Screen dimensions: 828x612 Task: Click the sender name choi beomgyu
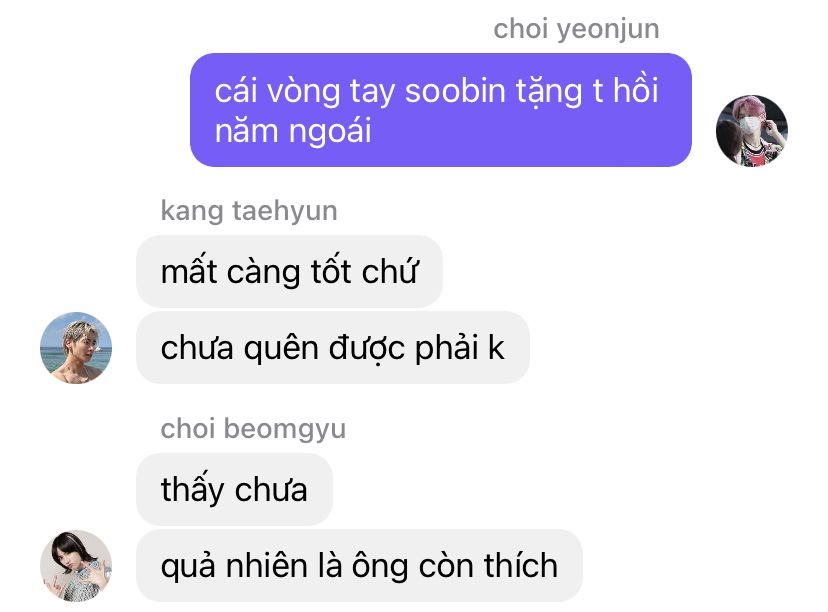point(253,428)
